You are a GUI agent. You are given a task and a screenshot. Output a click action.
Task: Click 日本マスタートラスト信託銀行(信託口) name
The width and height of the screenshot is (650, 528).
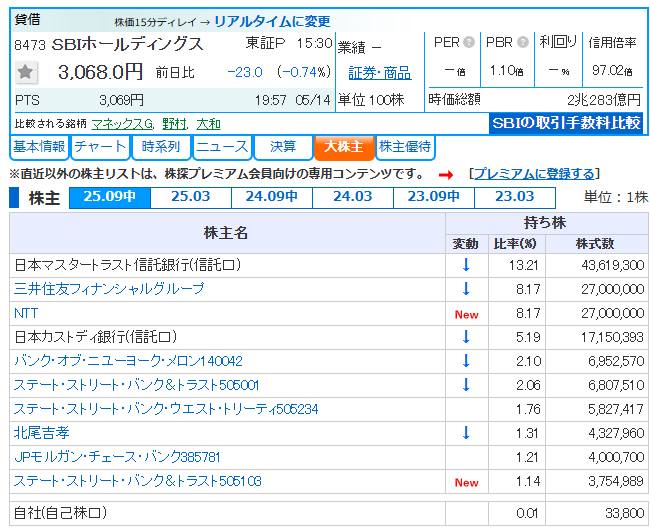(x=128, y=264)
